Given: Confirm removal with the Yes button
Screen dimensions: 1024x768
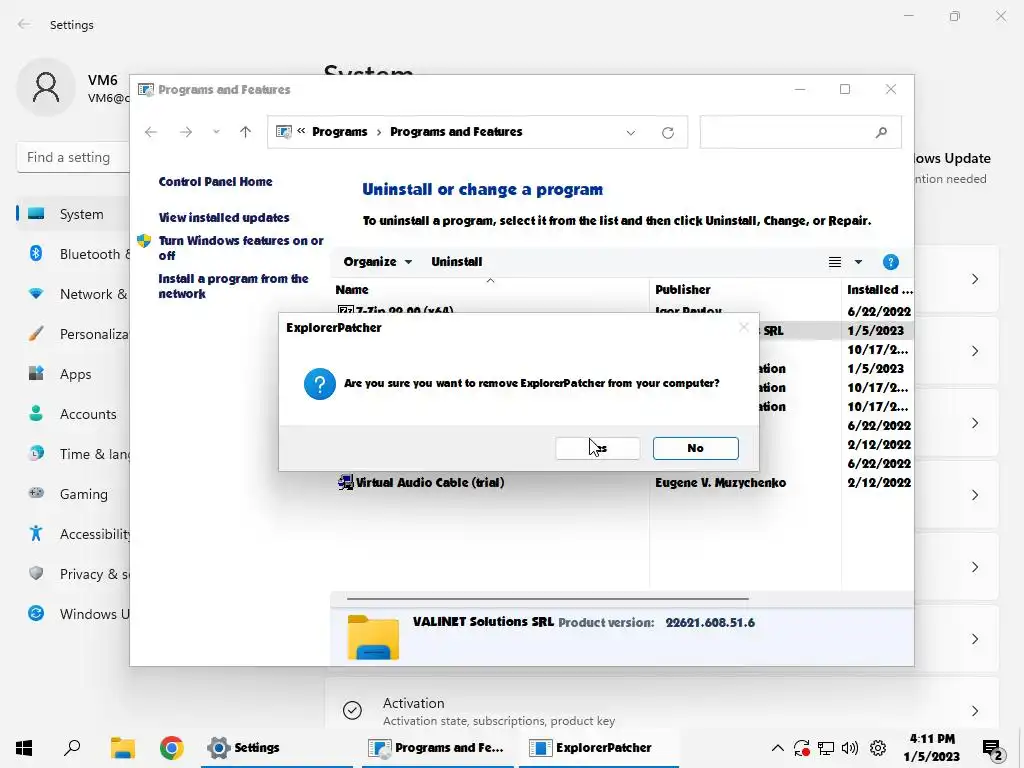Looking at the screenshot, I should click(x=598, y=448).
